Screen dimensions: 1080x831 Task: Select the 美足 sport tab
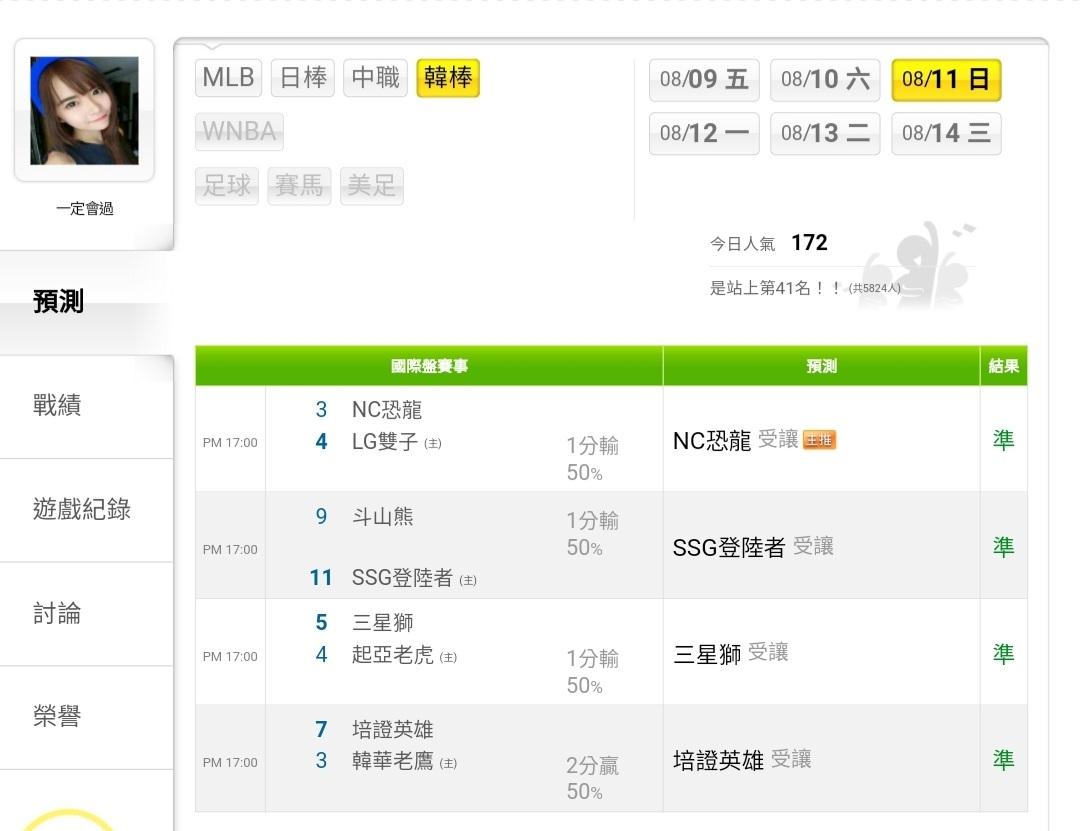click(371, 185)
